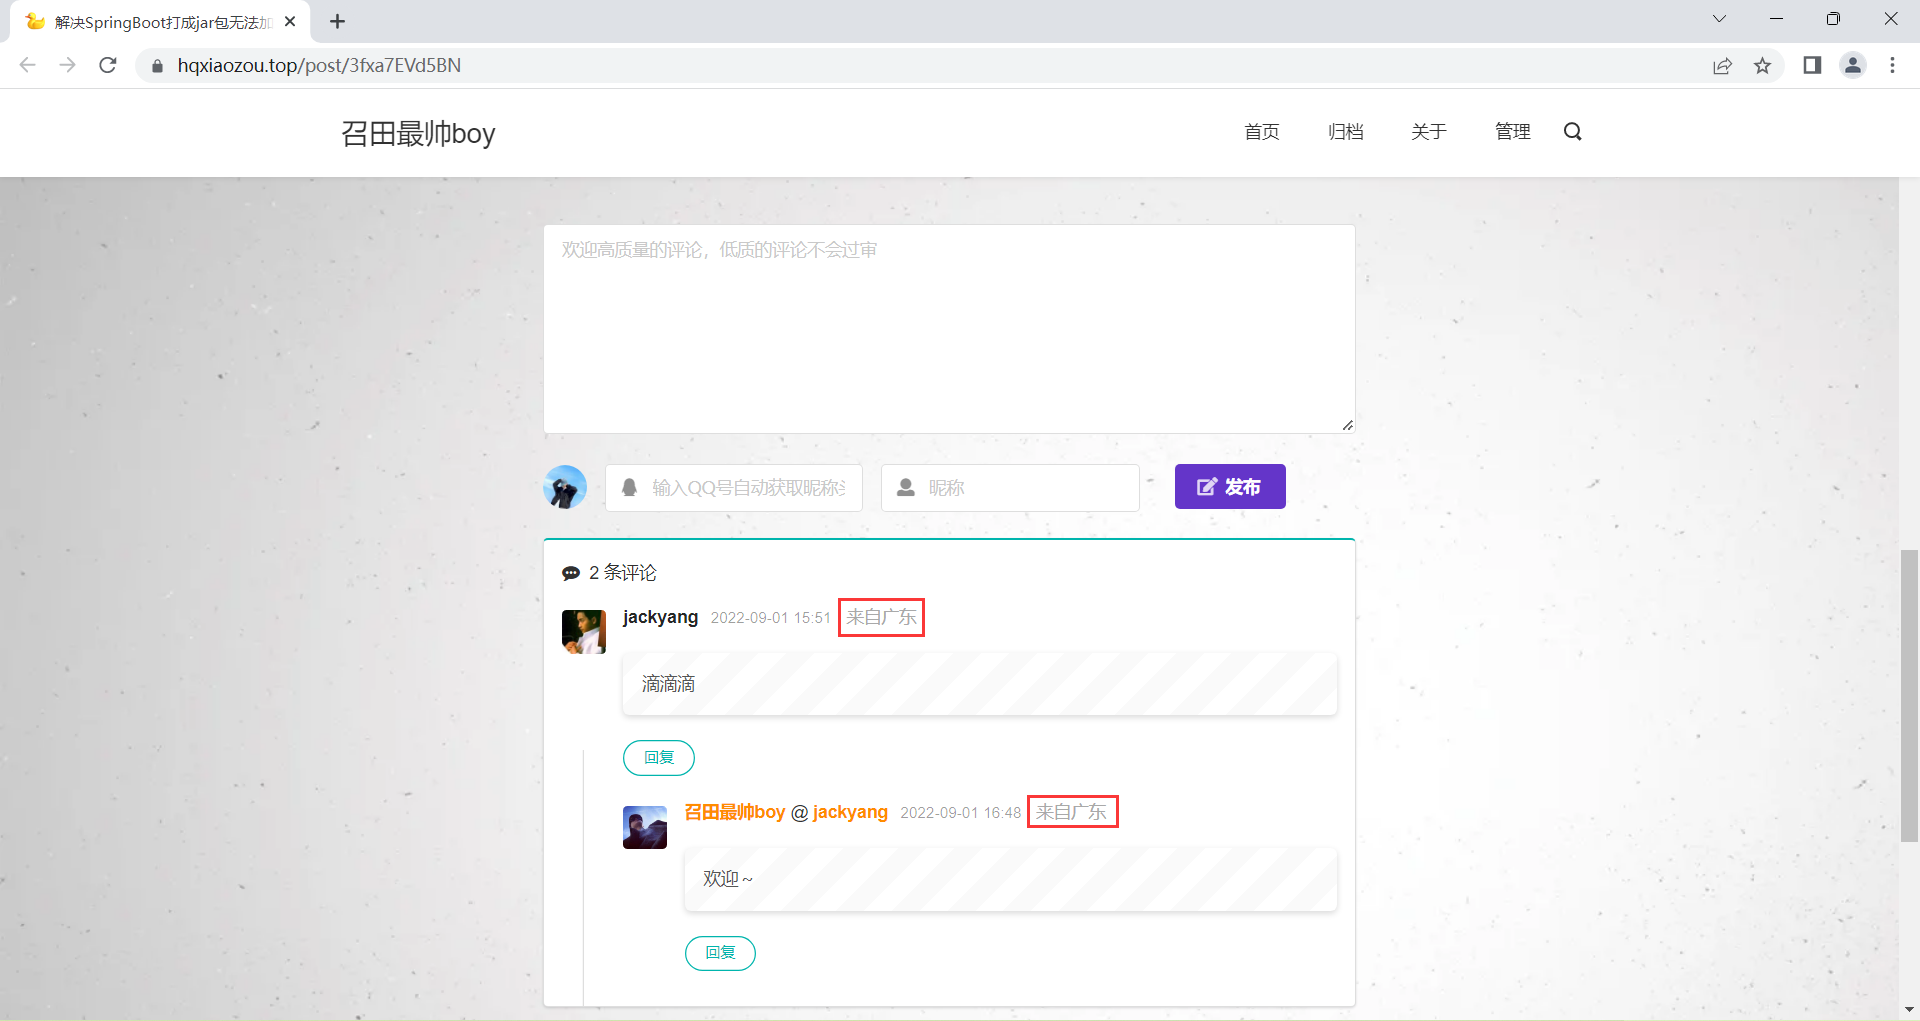Select the SpringBoot article browser tab
Viewport: 1920px width, 1021px height.
(x=160, y=21)
